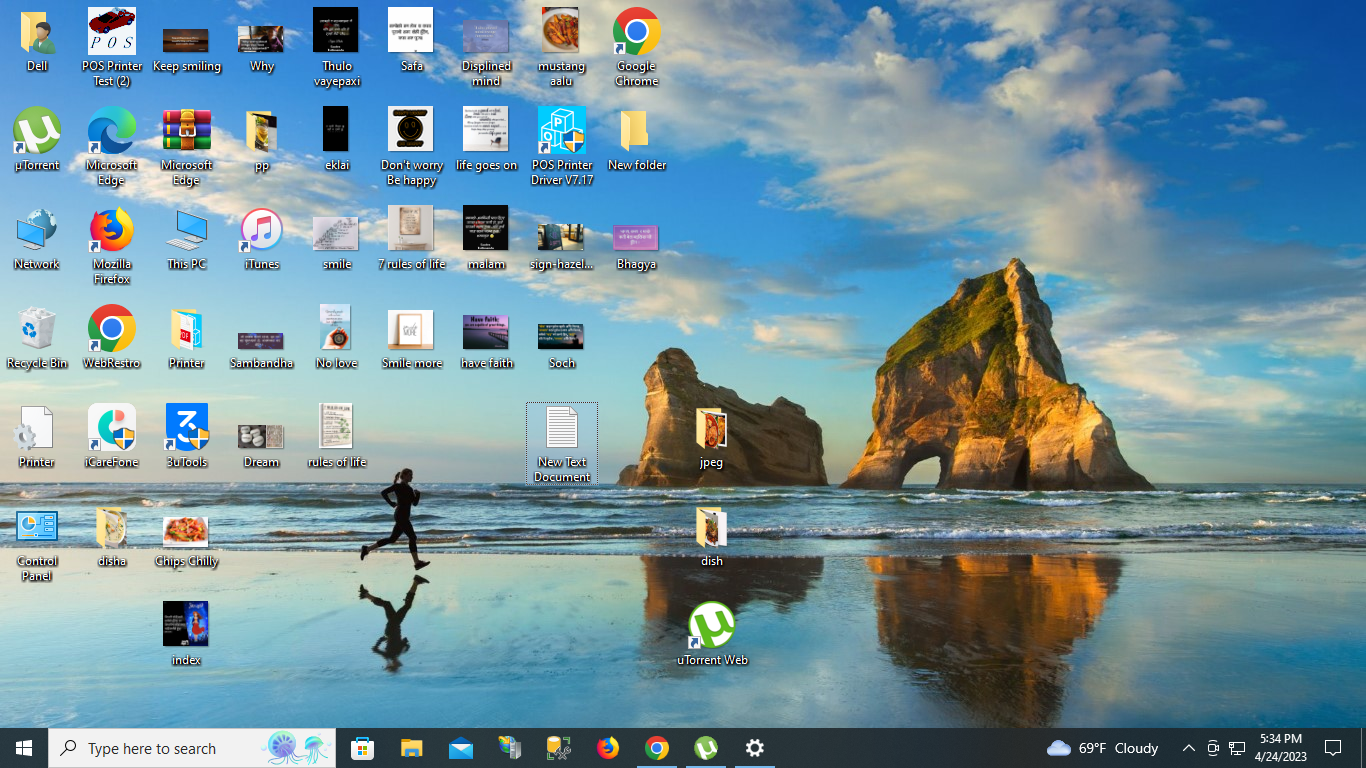Open Settings gear in the taskbar
The height and width of the screenshot is (768, 1366).
755,748
